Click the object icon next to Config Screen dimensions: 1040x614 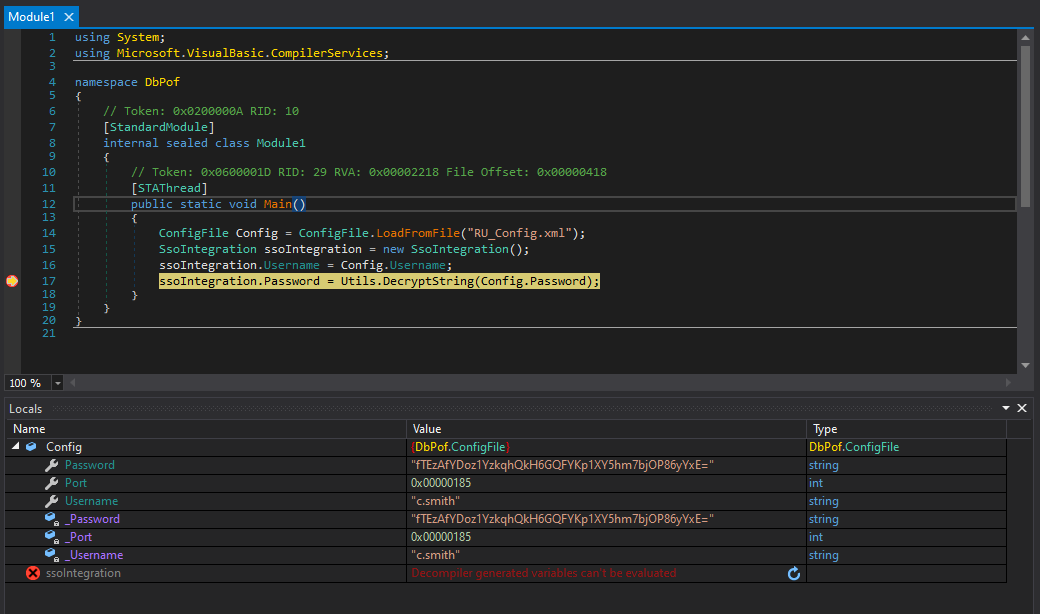31,447
